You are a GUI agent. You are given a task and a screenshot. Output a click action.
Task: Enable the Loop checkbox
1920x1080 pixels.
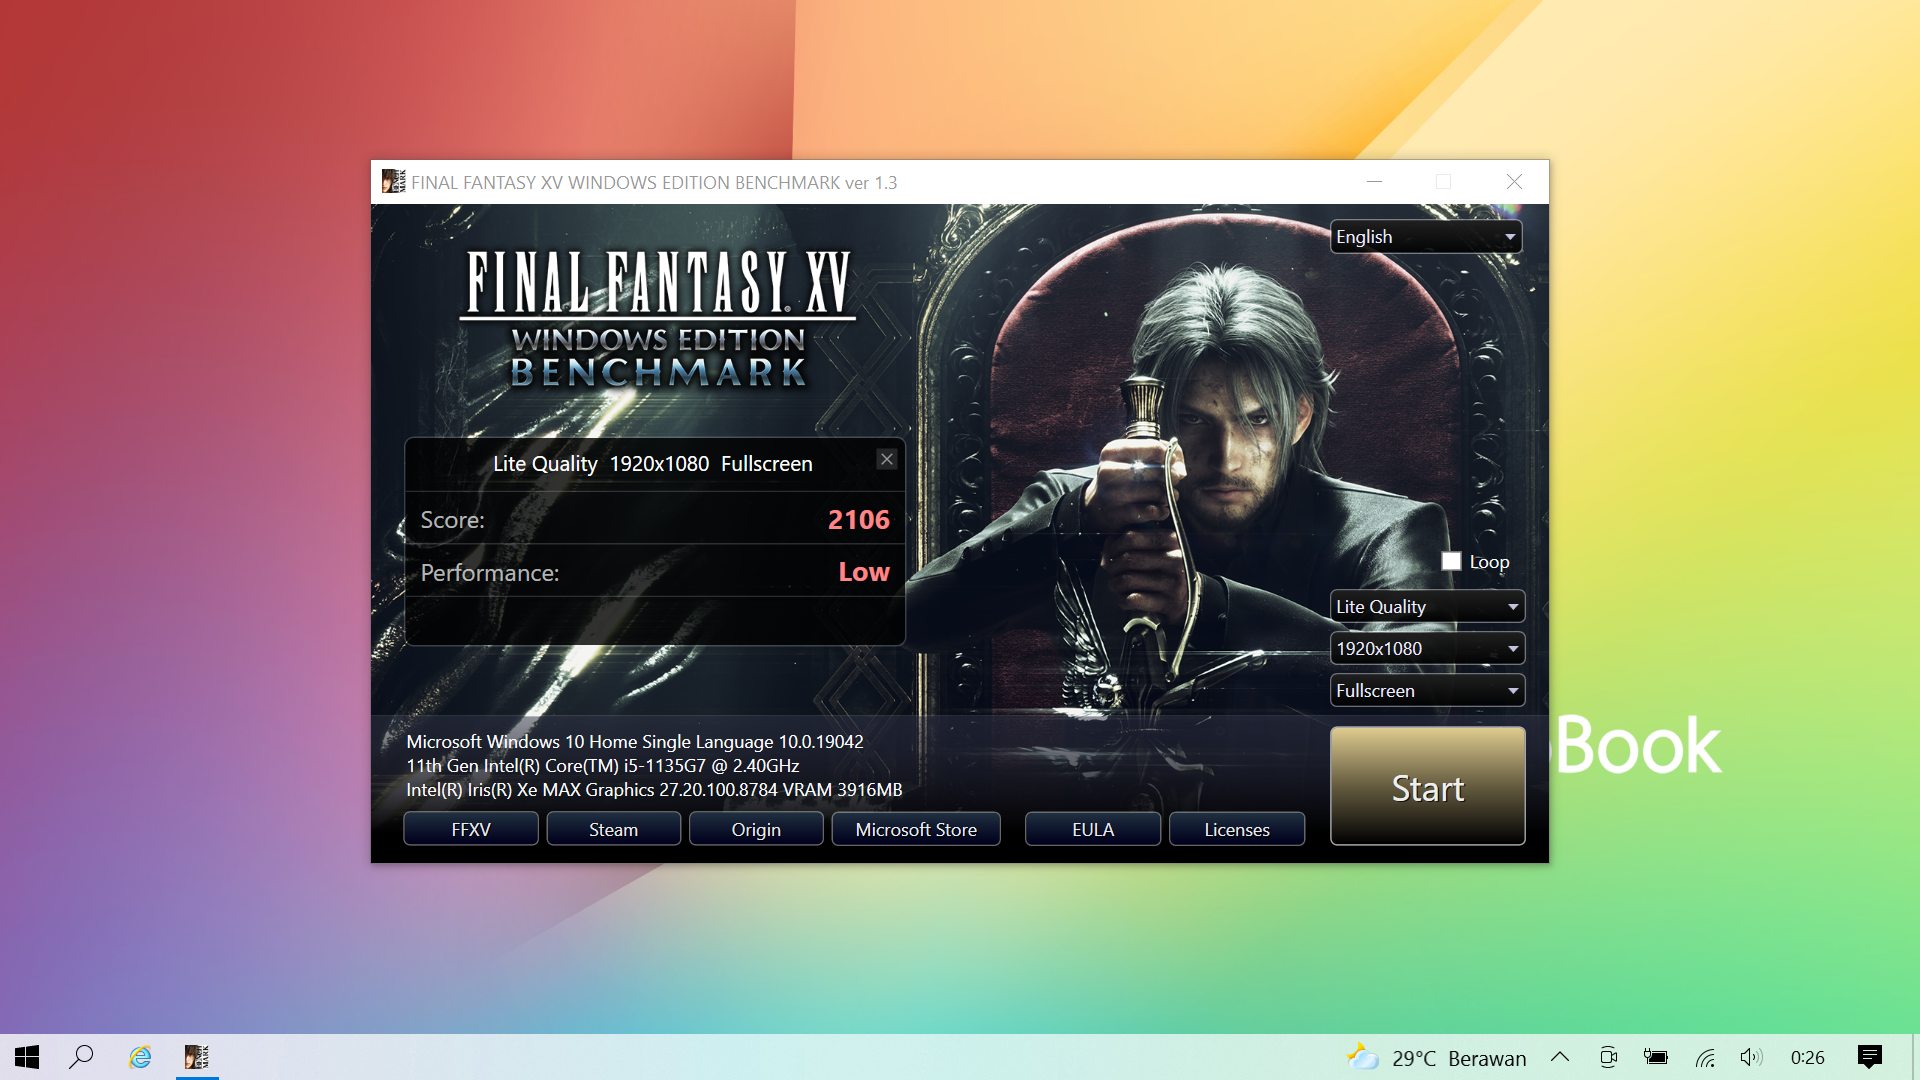coord(1451,561)
